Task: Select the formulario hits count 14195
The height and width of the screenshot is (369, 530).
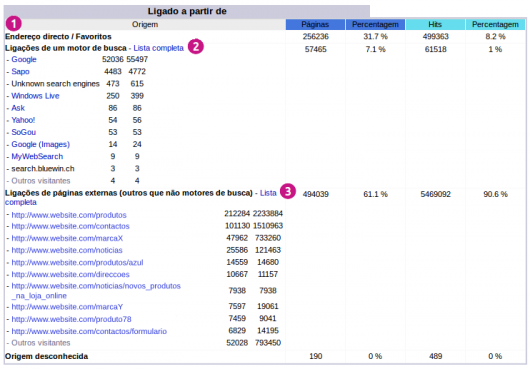Action: tap(268, 331)
